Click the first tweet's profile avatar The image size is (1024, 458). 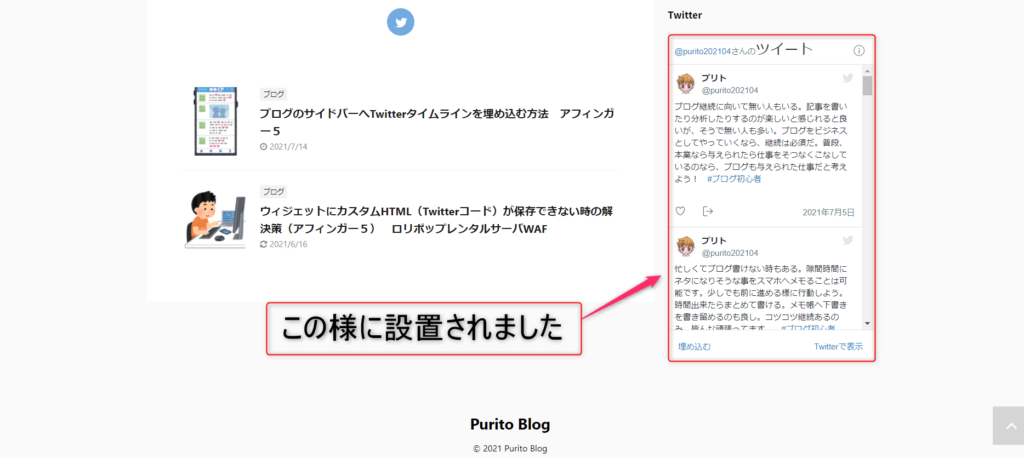[686, 83]
